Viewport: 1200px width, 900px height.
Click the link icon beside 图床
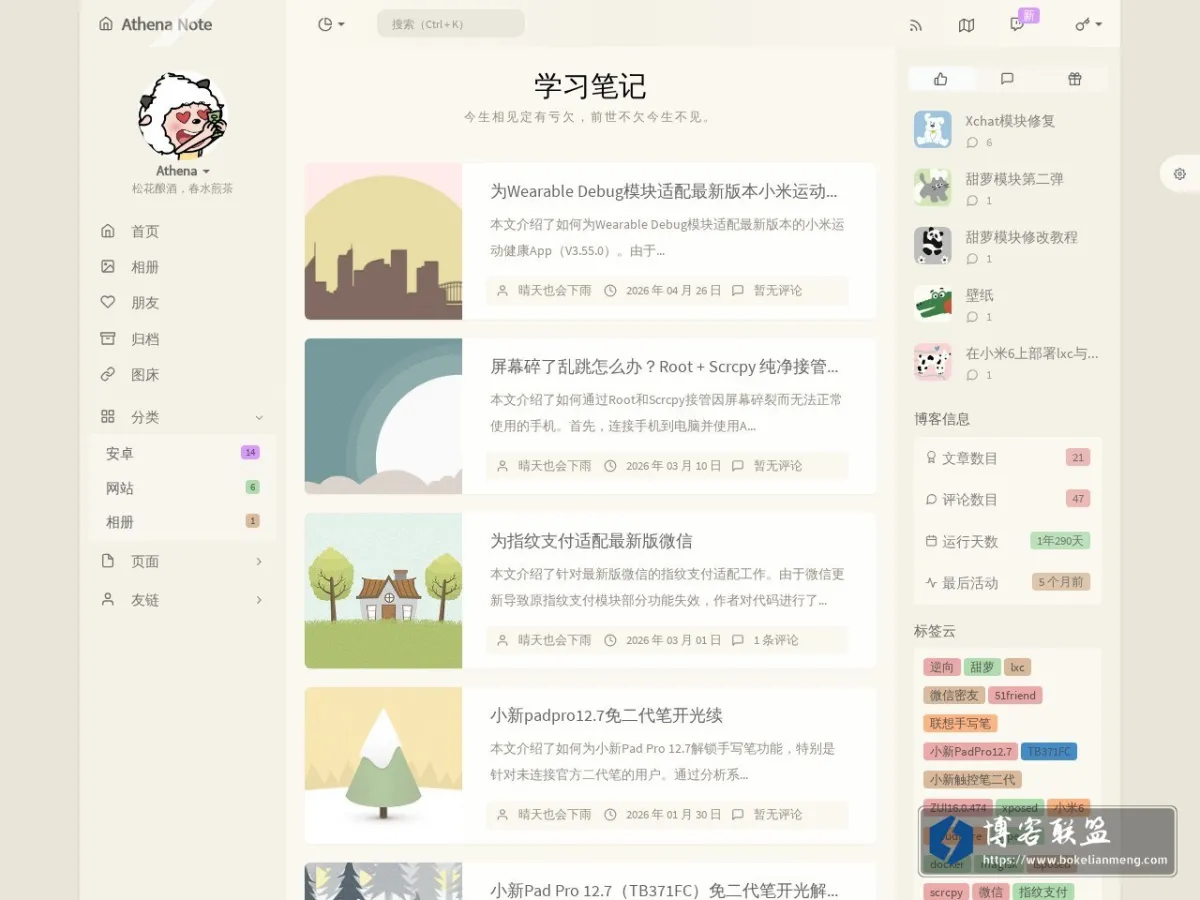pos(108,375)
